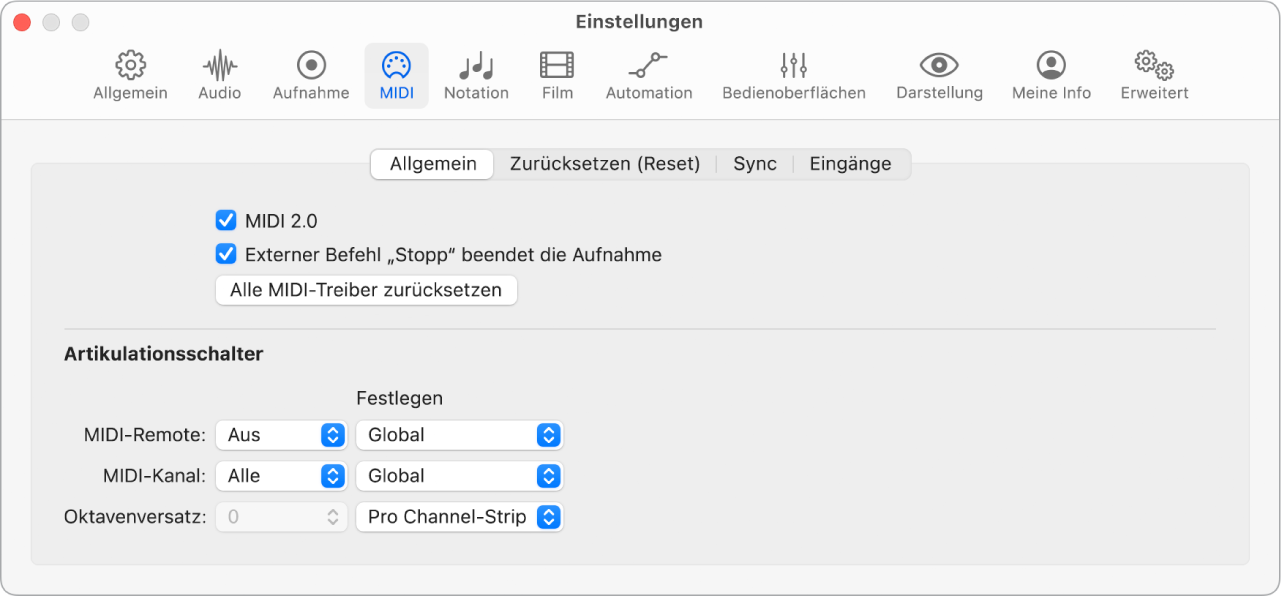
Task: Open the Pro Channel-Strip dropdown
Action: [460, 517]
